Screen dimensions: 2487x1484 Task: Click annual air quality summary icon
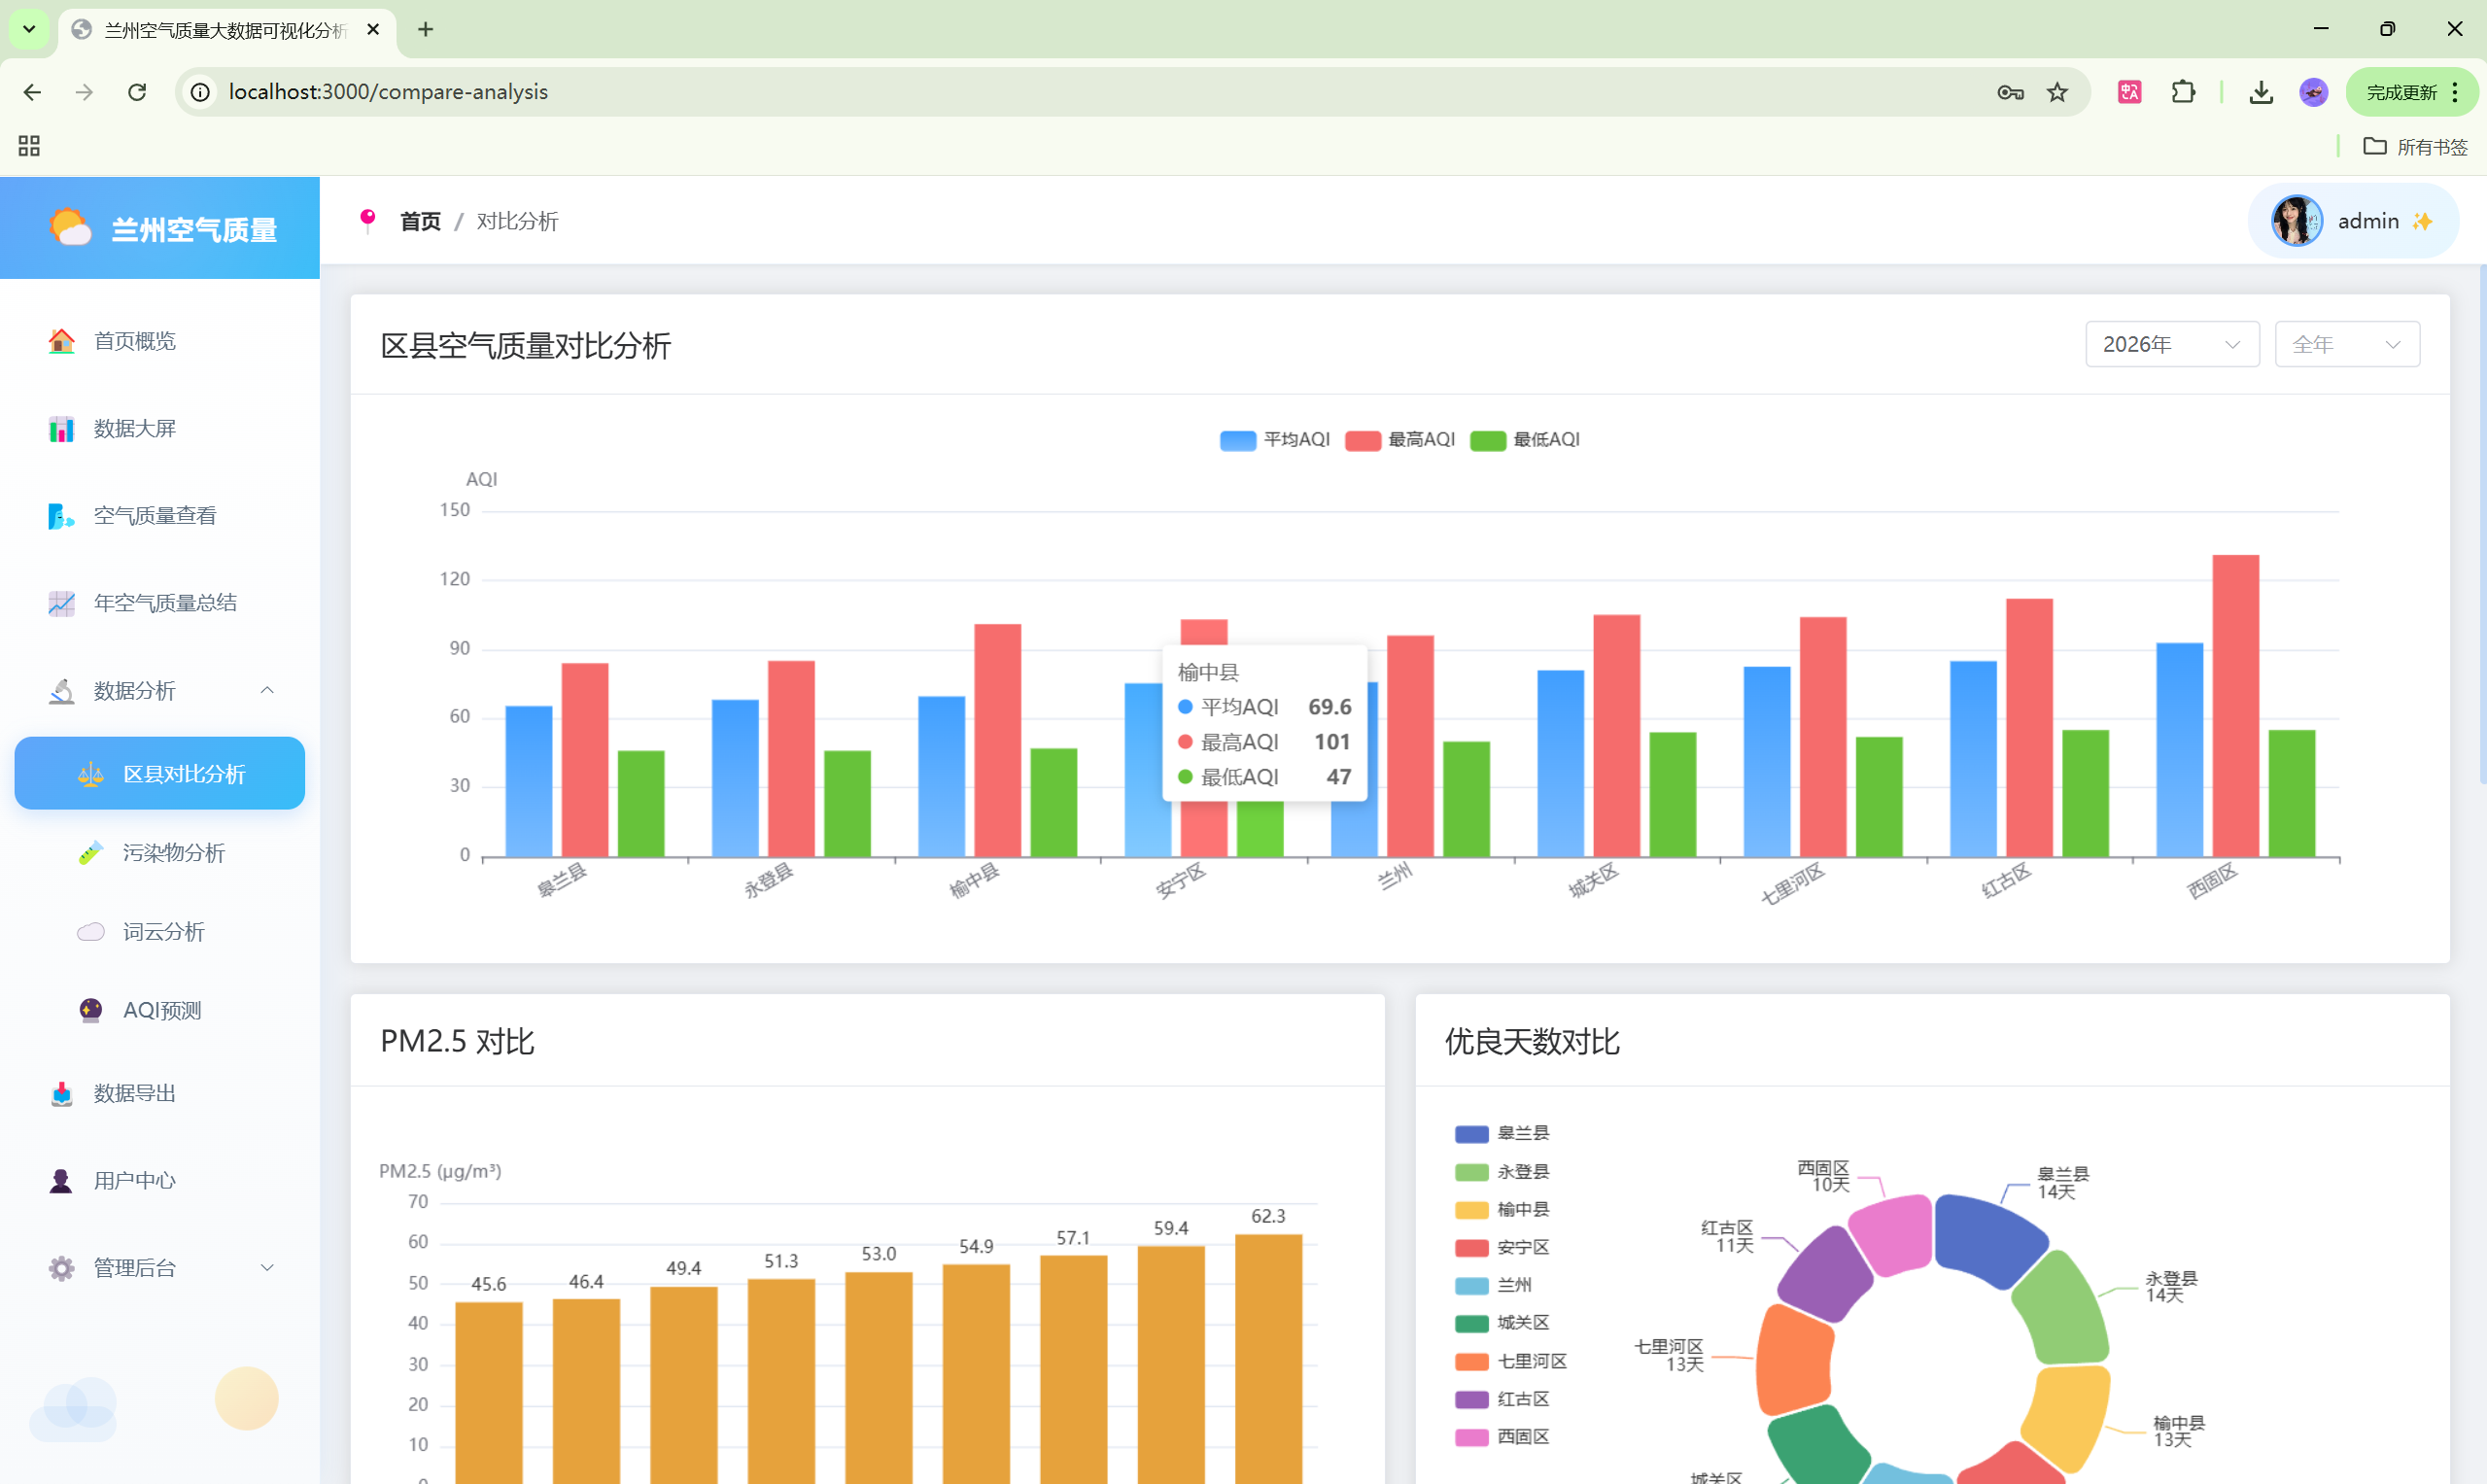click(x=61, y=603)
